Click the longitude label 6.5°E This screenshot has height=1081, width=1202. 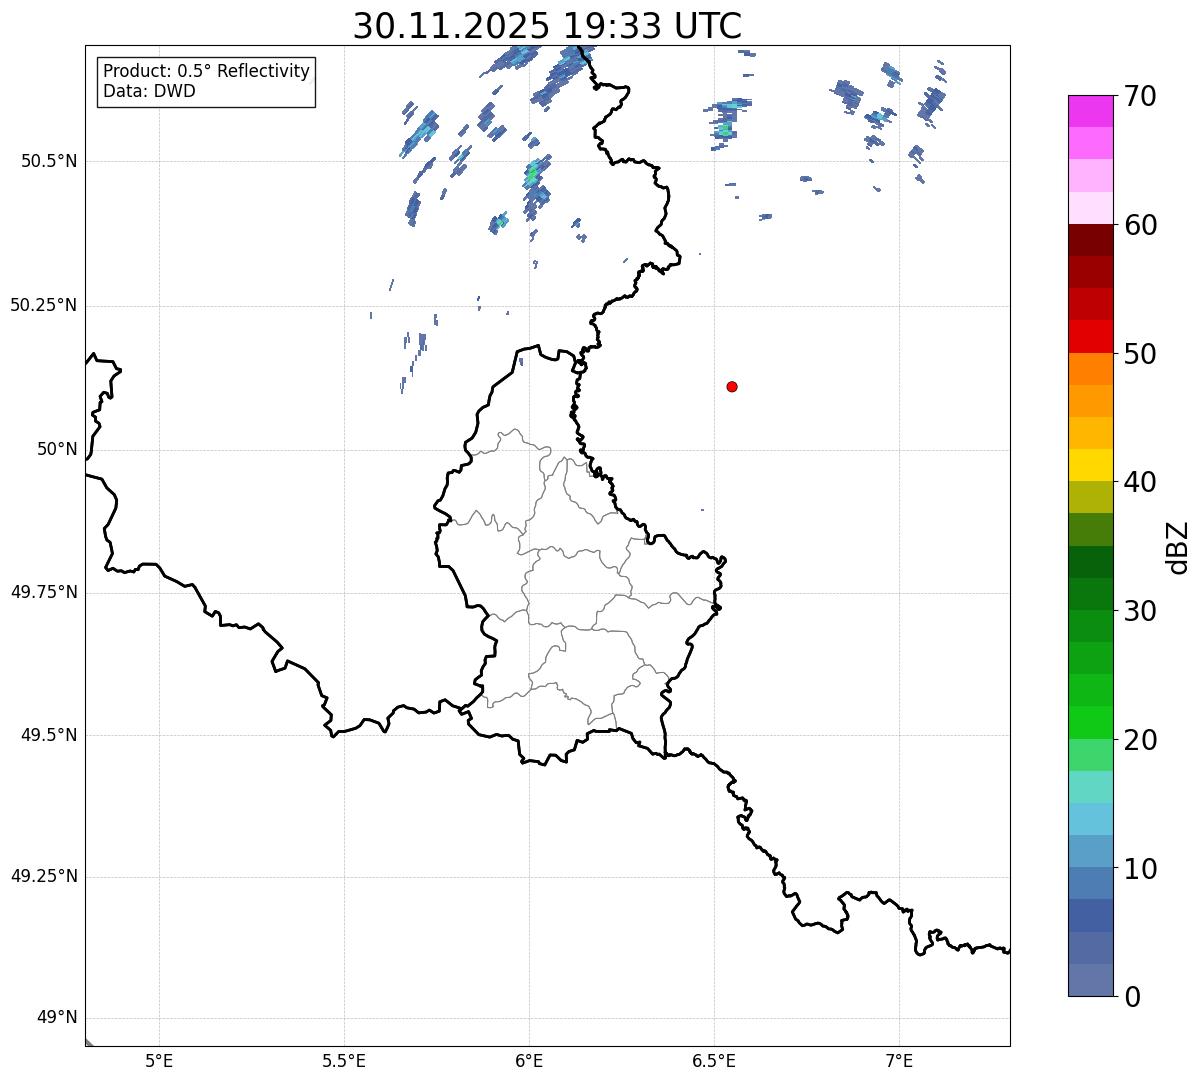(x=714, y=1060)
